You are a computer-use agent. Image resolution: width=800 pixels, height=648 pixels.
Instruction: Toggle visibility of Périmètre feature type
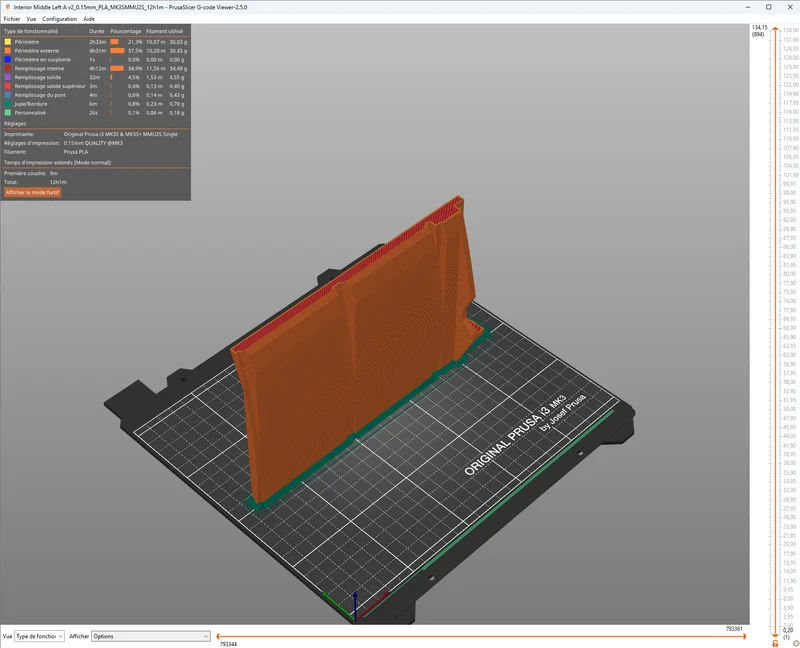pyautogui.click(x=95, y=42)
